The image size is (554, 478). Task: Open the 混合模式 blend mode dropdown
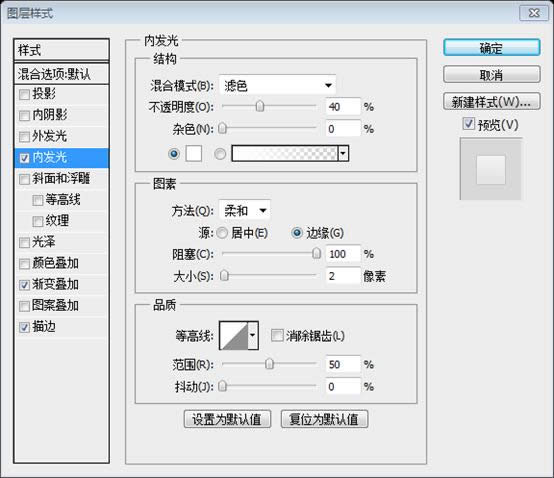[x=277, y=85]
